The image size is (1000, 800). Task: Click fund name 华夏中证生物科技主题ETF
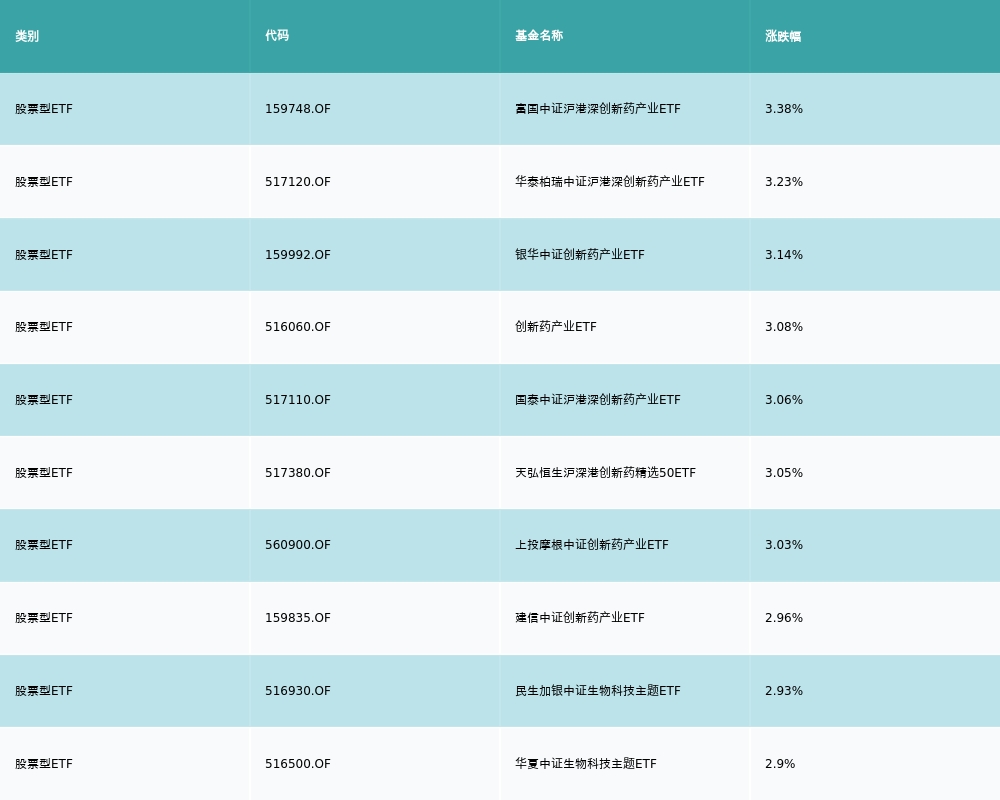point(585,764)
